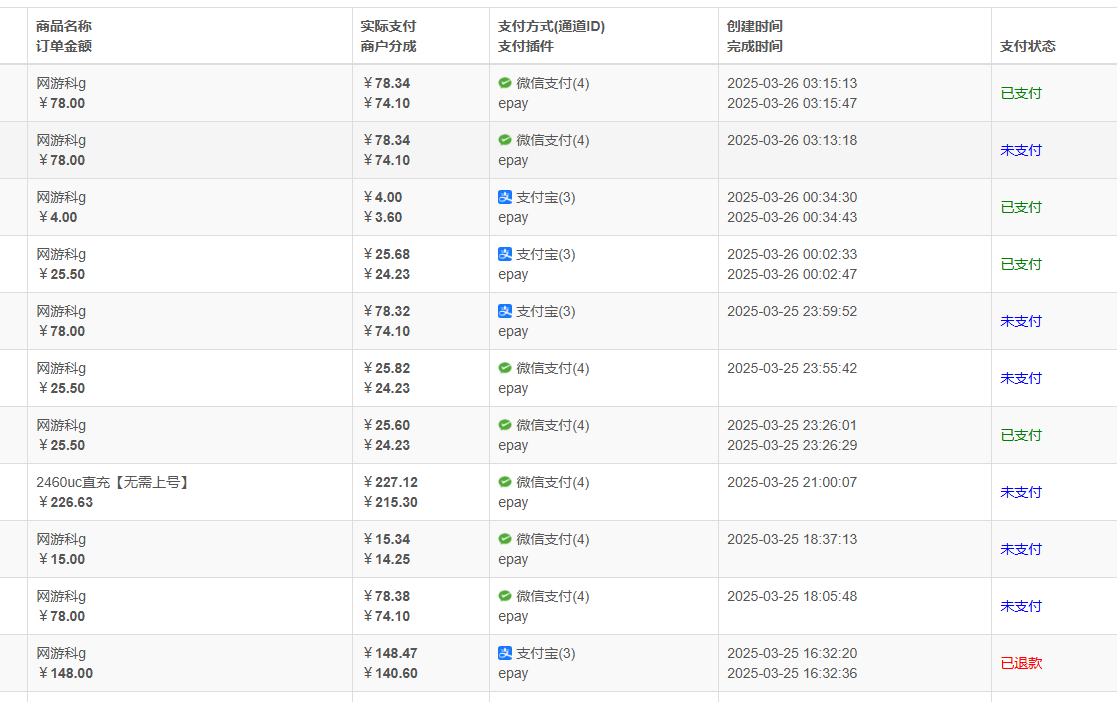Click the 商品名称 column header
This screenshot has height=702, width=1117.
pyautogui.click(x=64, y=26)
